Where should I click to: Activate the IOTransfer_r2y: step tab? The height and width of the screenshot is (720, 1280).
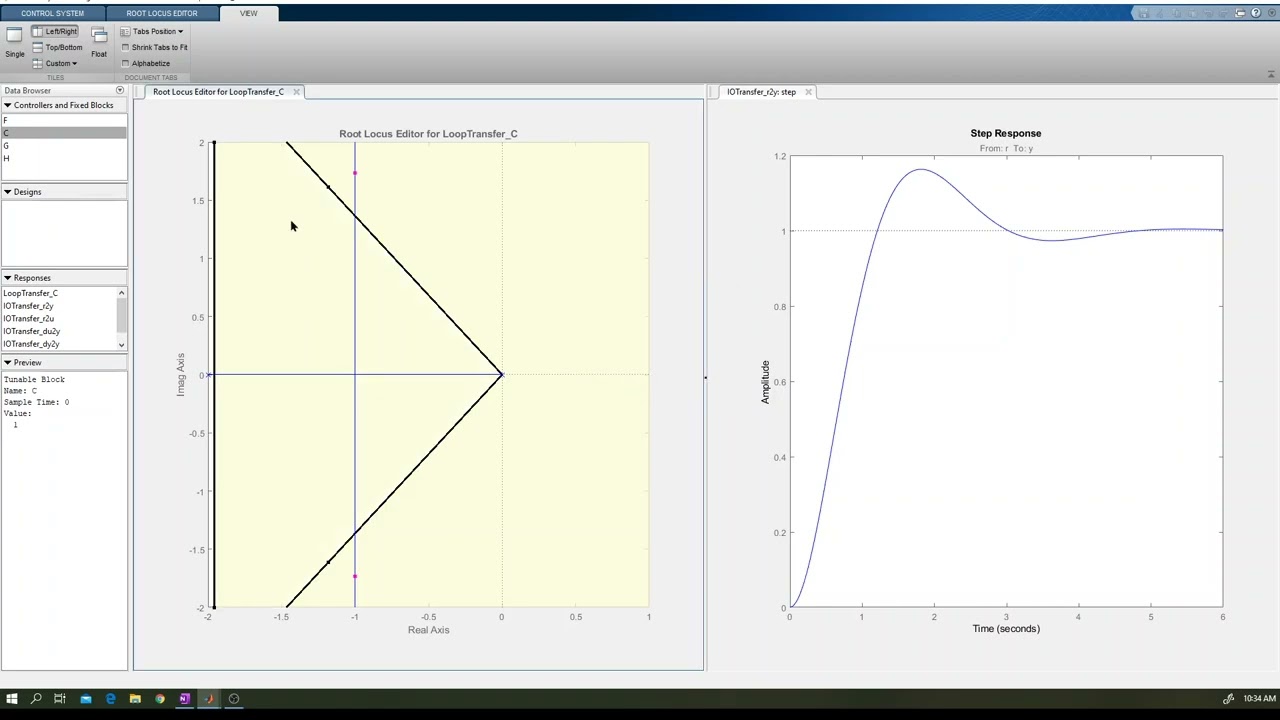[761, 92]
